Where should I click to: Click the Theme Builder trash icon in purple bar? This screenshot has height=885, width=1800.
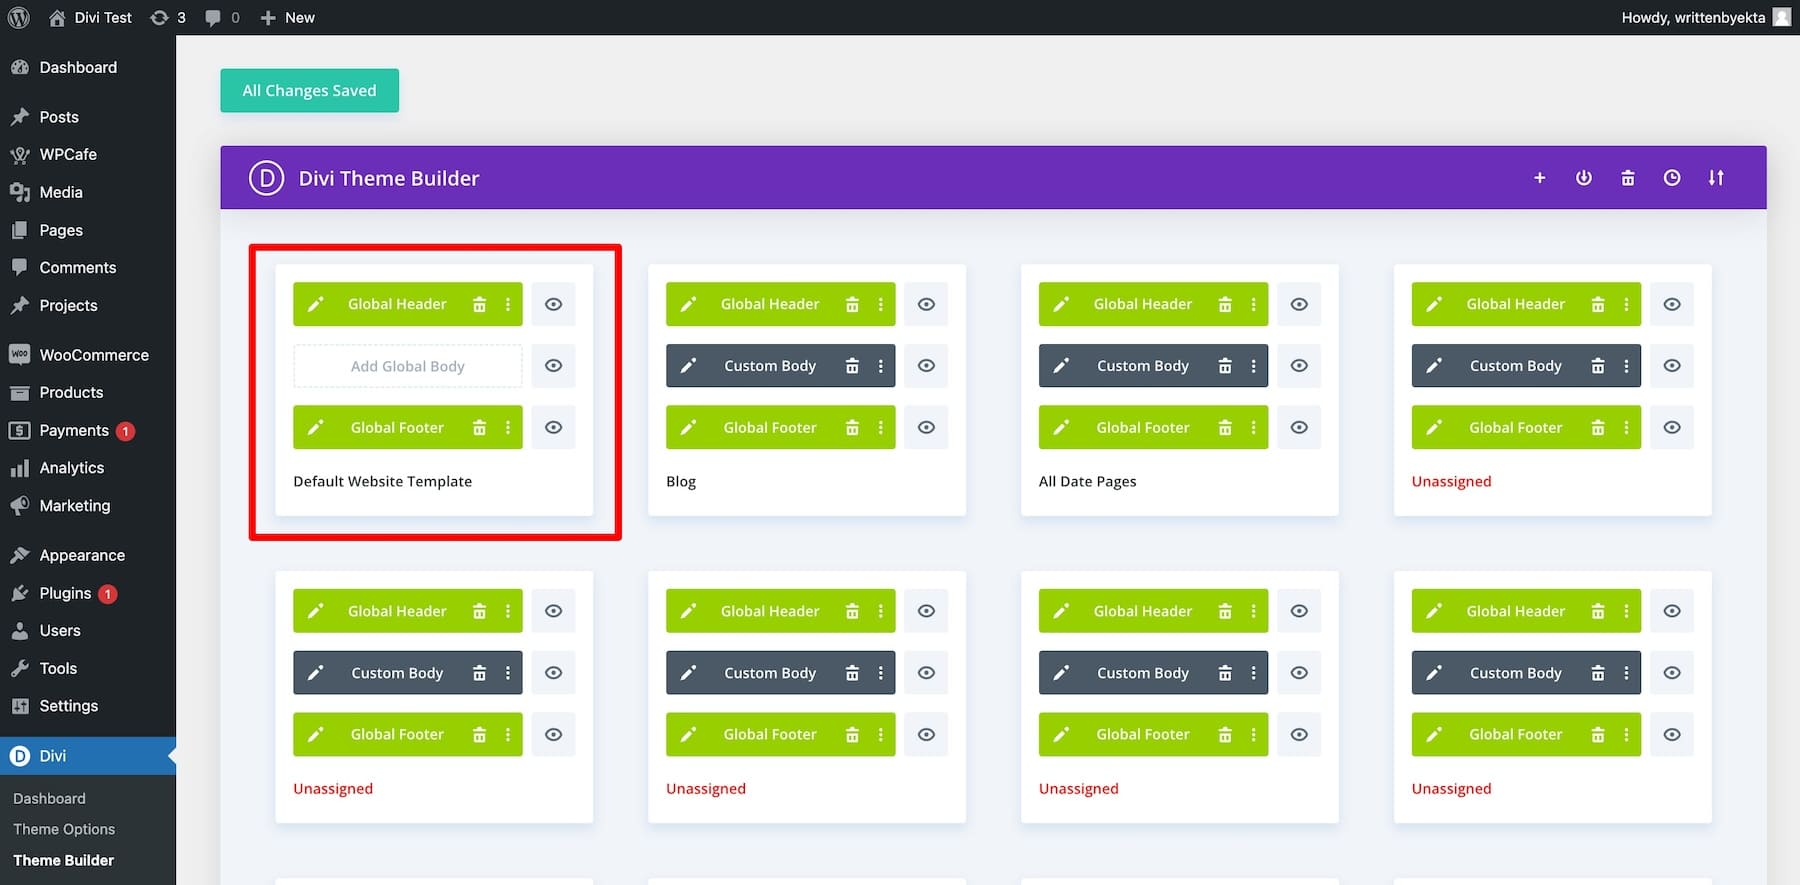1628,178
